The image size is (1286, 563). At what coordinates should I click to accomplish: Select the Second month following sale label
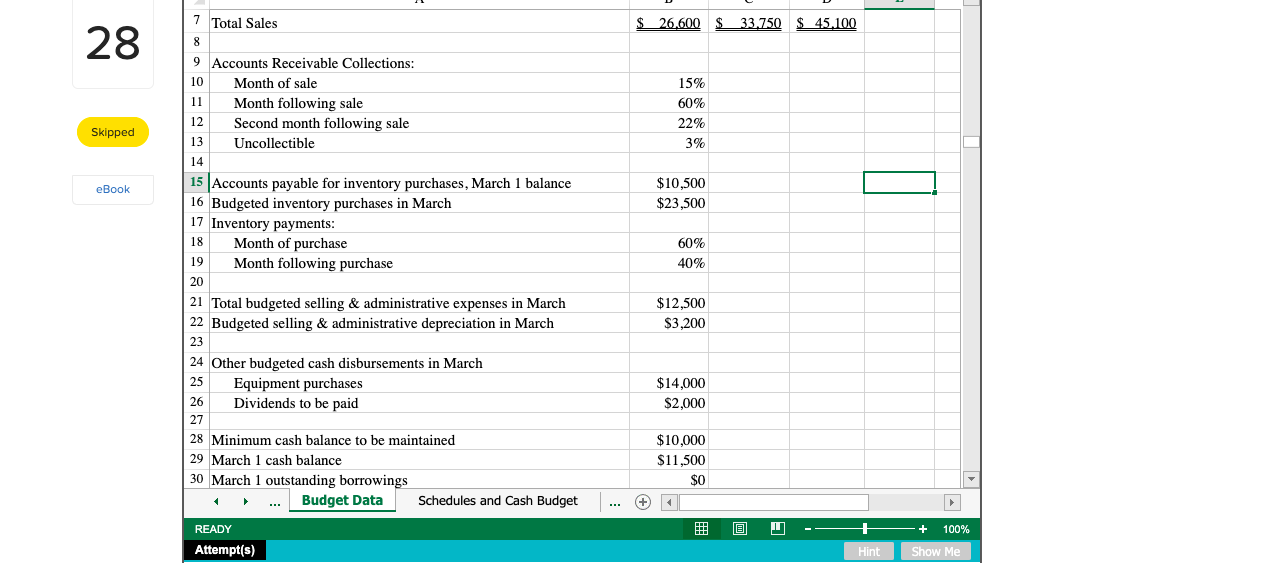point(321,123)
